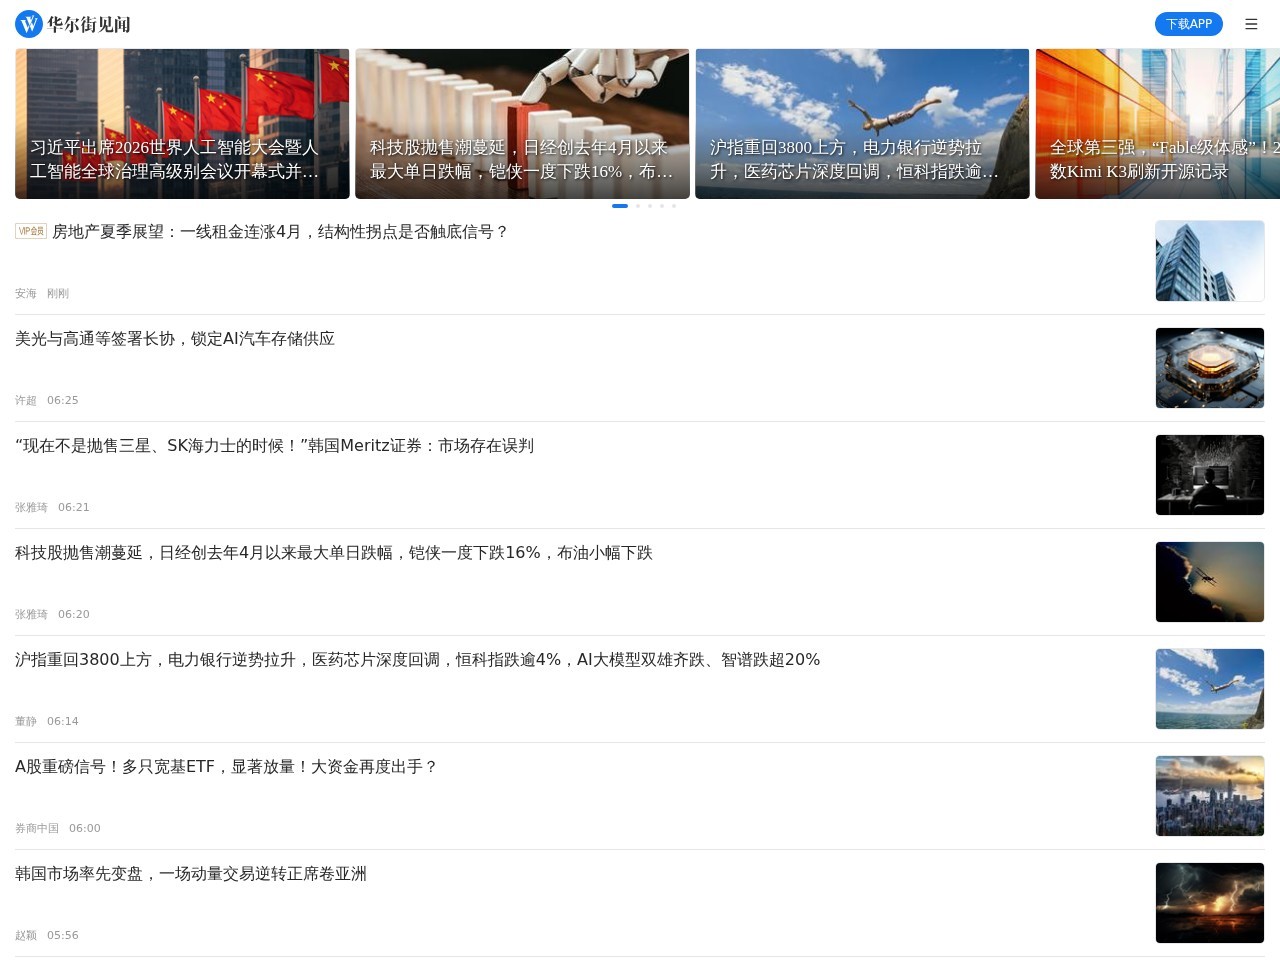Open list article 科技股抛售潮蔓延,日经创去年4月以来
Image resolution: width=1280 pixels, height=960 pixels.
click(x=334, y=553)
